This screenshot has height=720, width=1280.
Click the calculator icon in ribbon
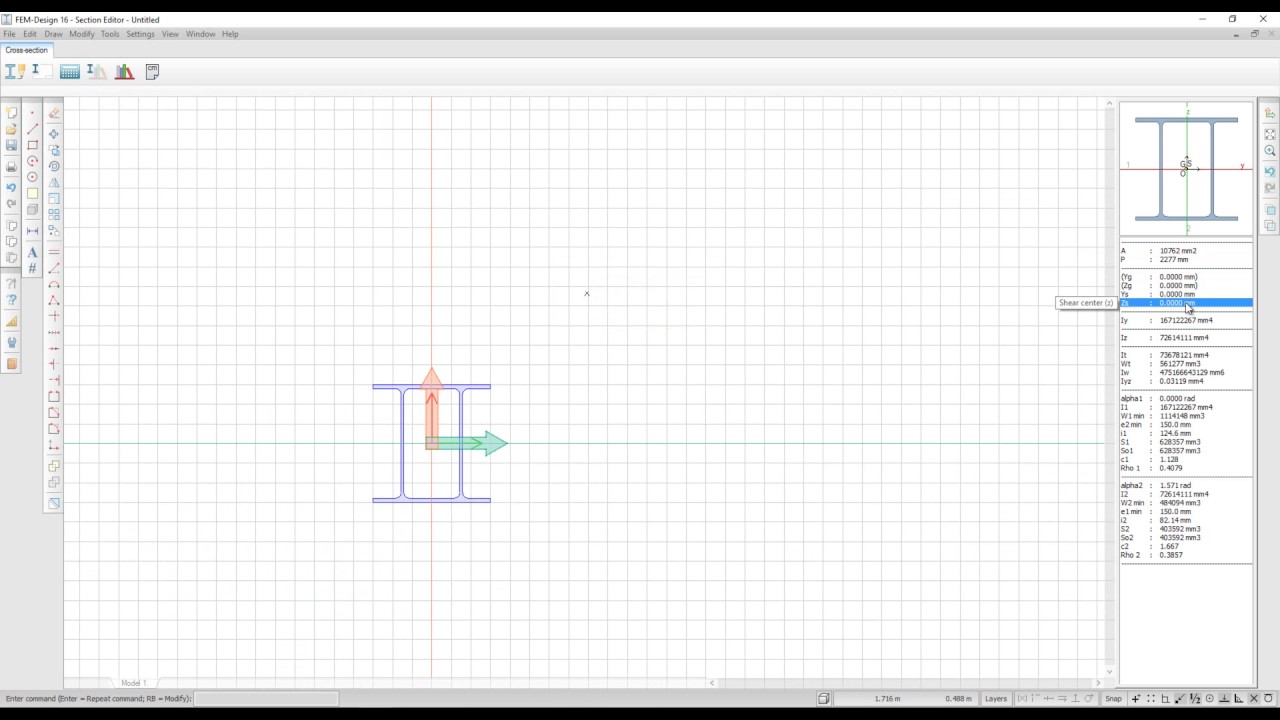pos(69,71)
